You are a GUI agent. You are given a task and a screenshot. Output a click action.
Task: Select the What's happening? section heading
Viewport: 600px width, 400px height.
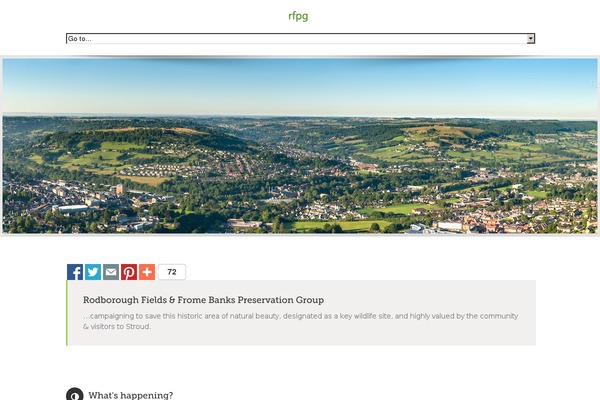pos(131,395)
